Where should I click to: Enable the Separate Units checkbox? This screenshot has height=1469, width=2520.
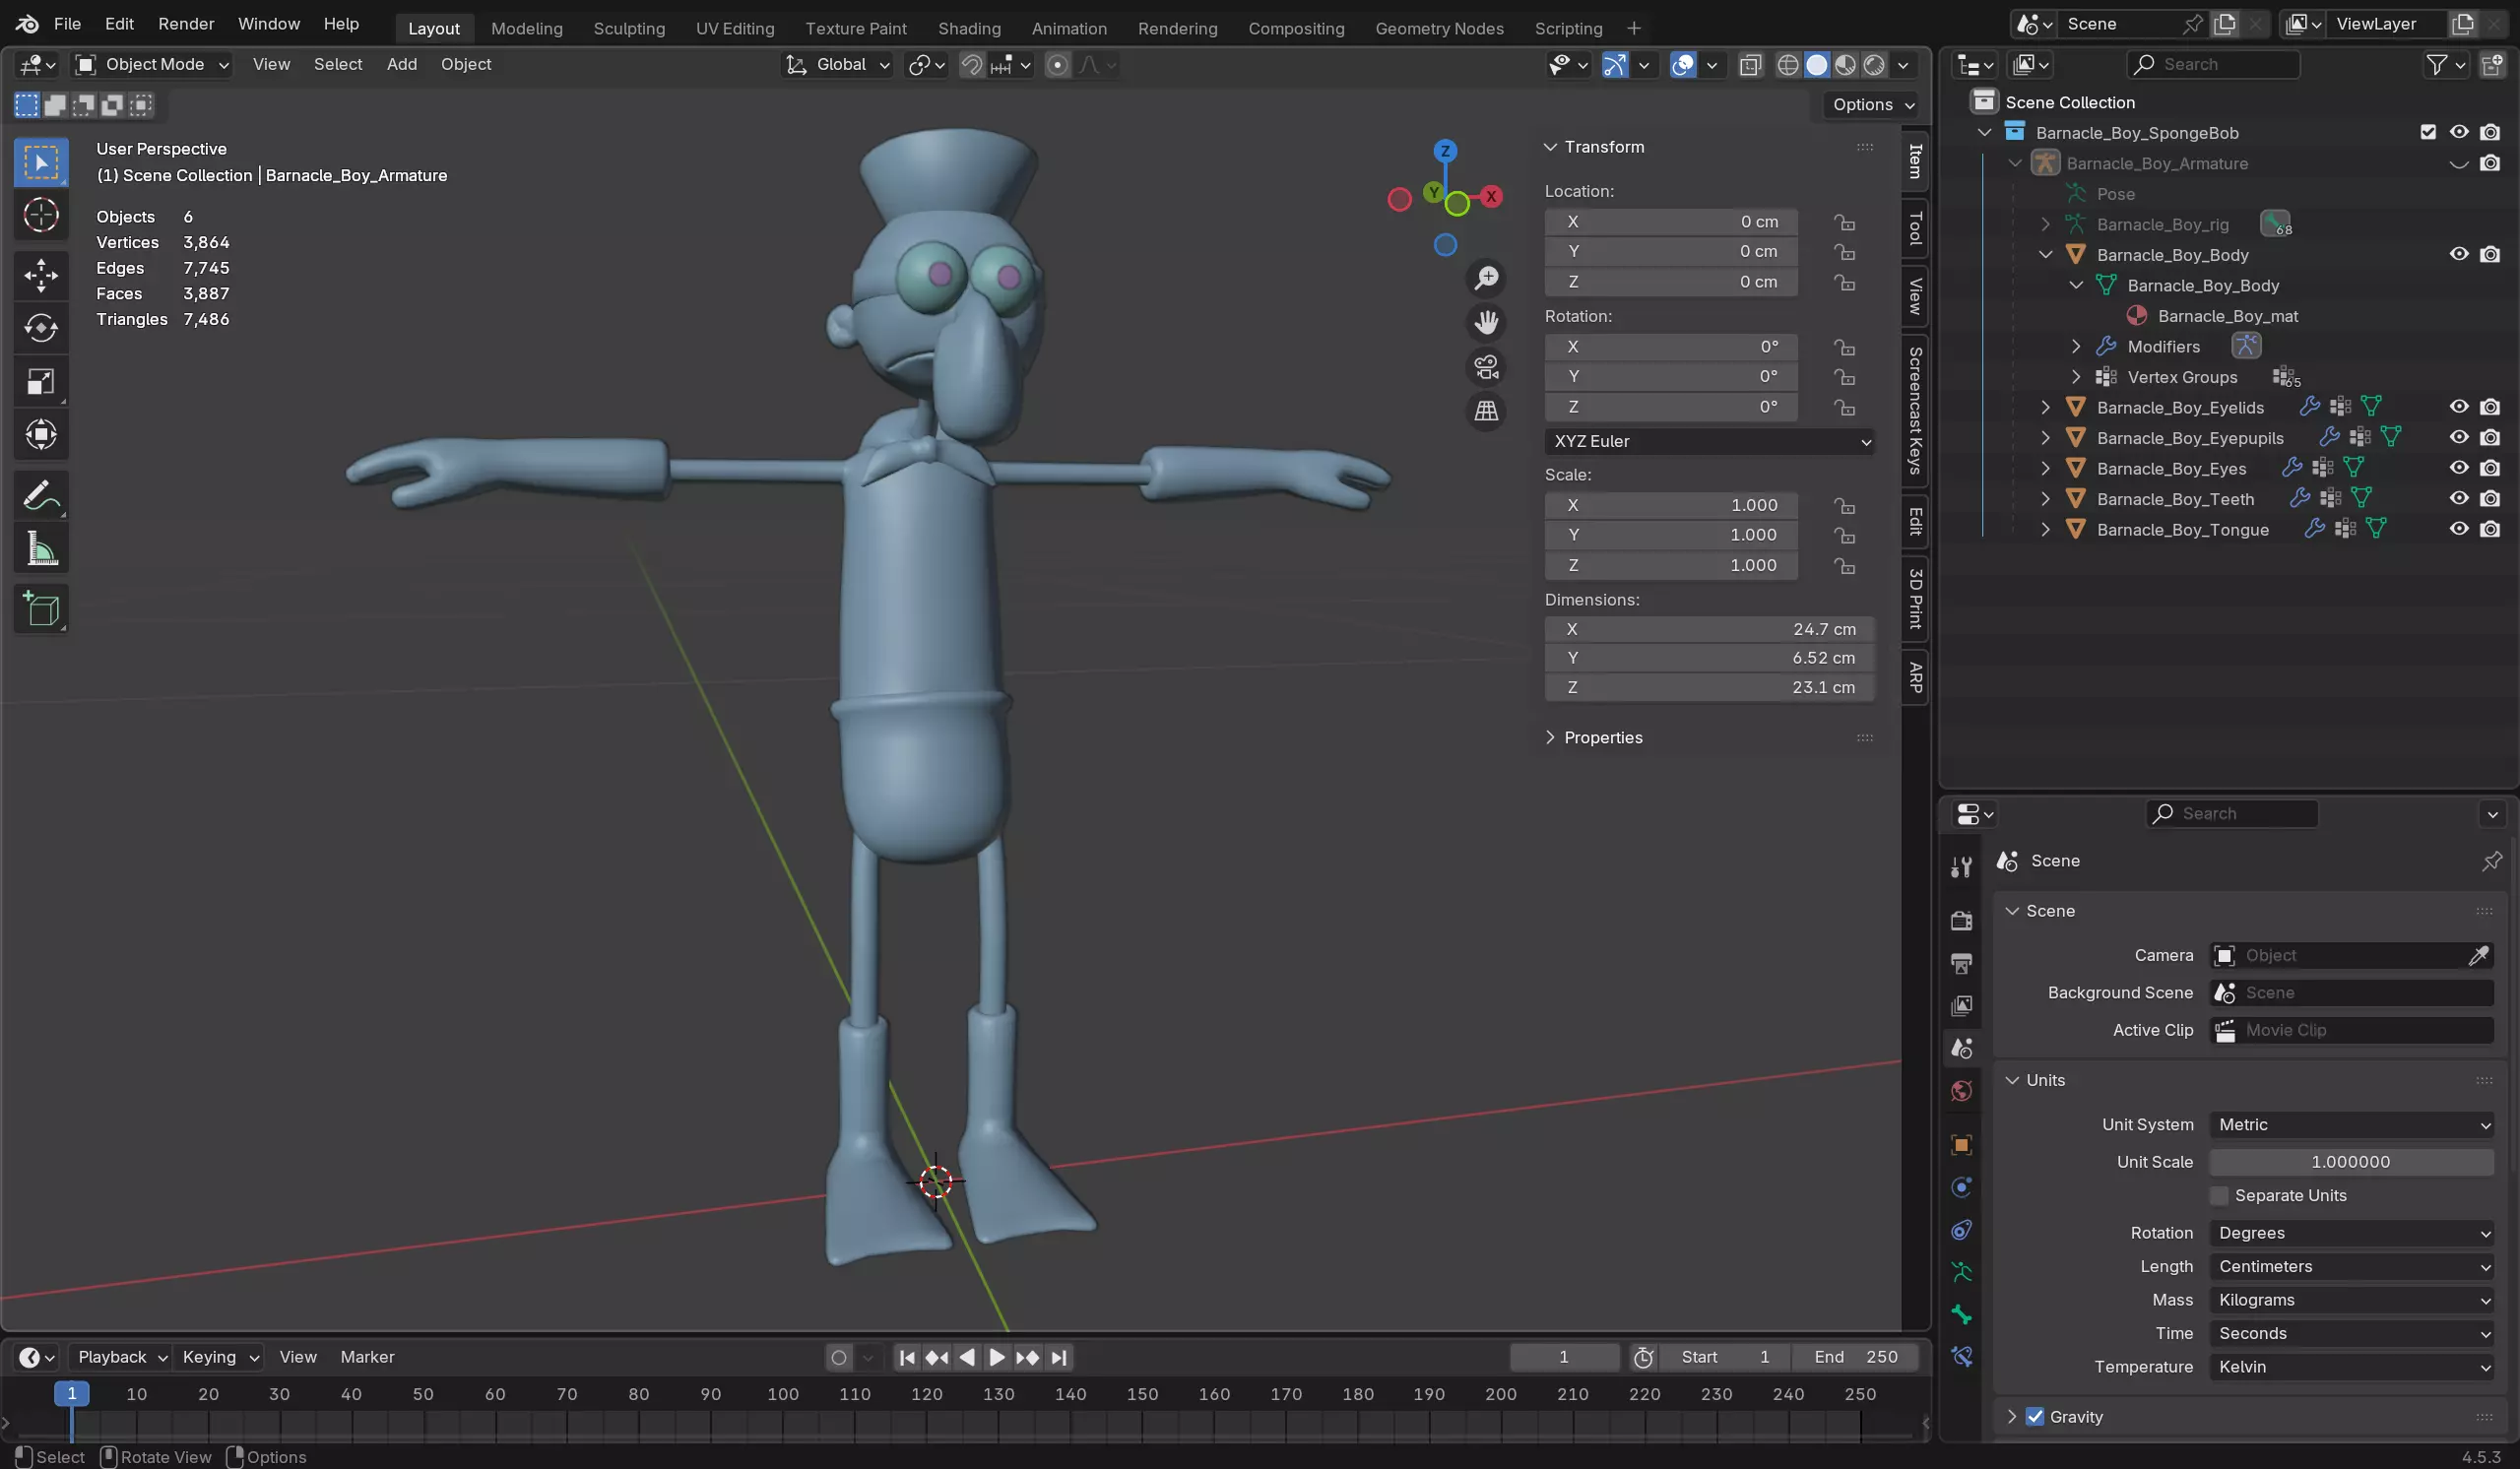[2219, 1196]
